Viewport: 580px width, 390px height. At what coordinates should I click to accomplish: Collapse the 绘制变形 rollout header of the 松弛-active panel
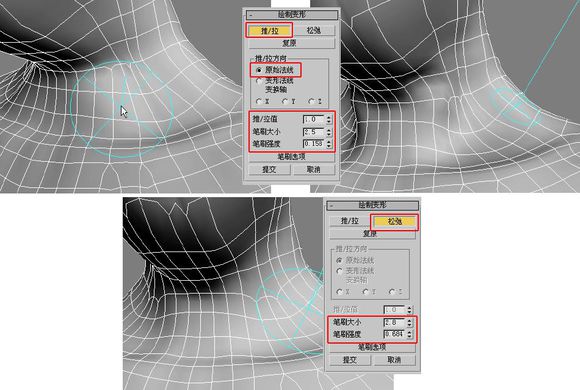coord(372,205)
